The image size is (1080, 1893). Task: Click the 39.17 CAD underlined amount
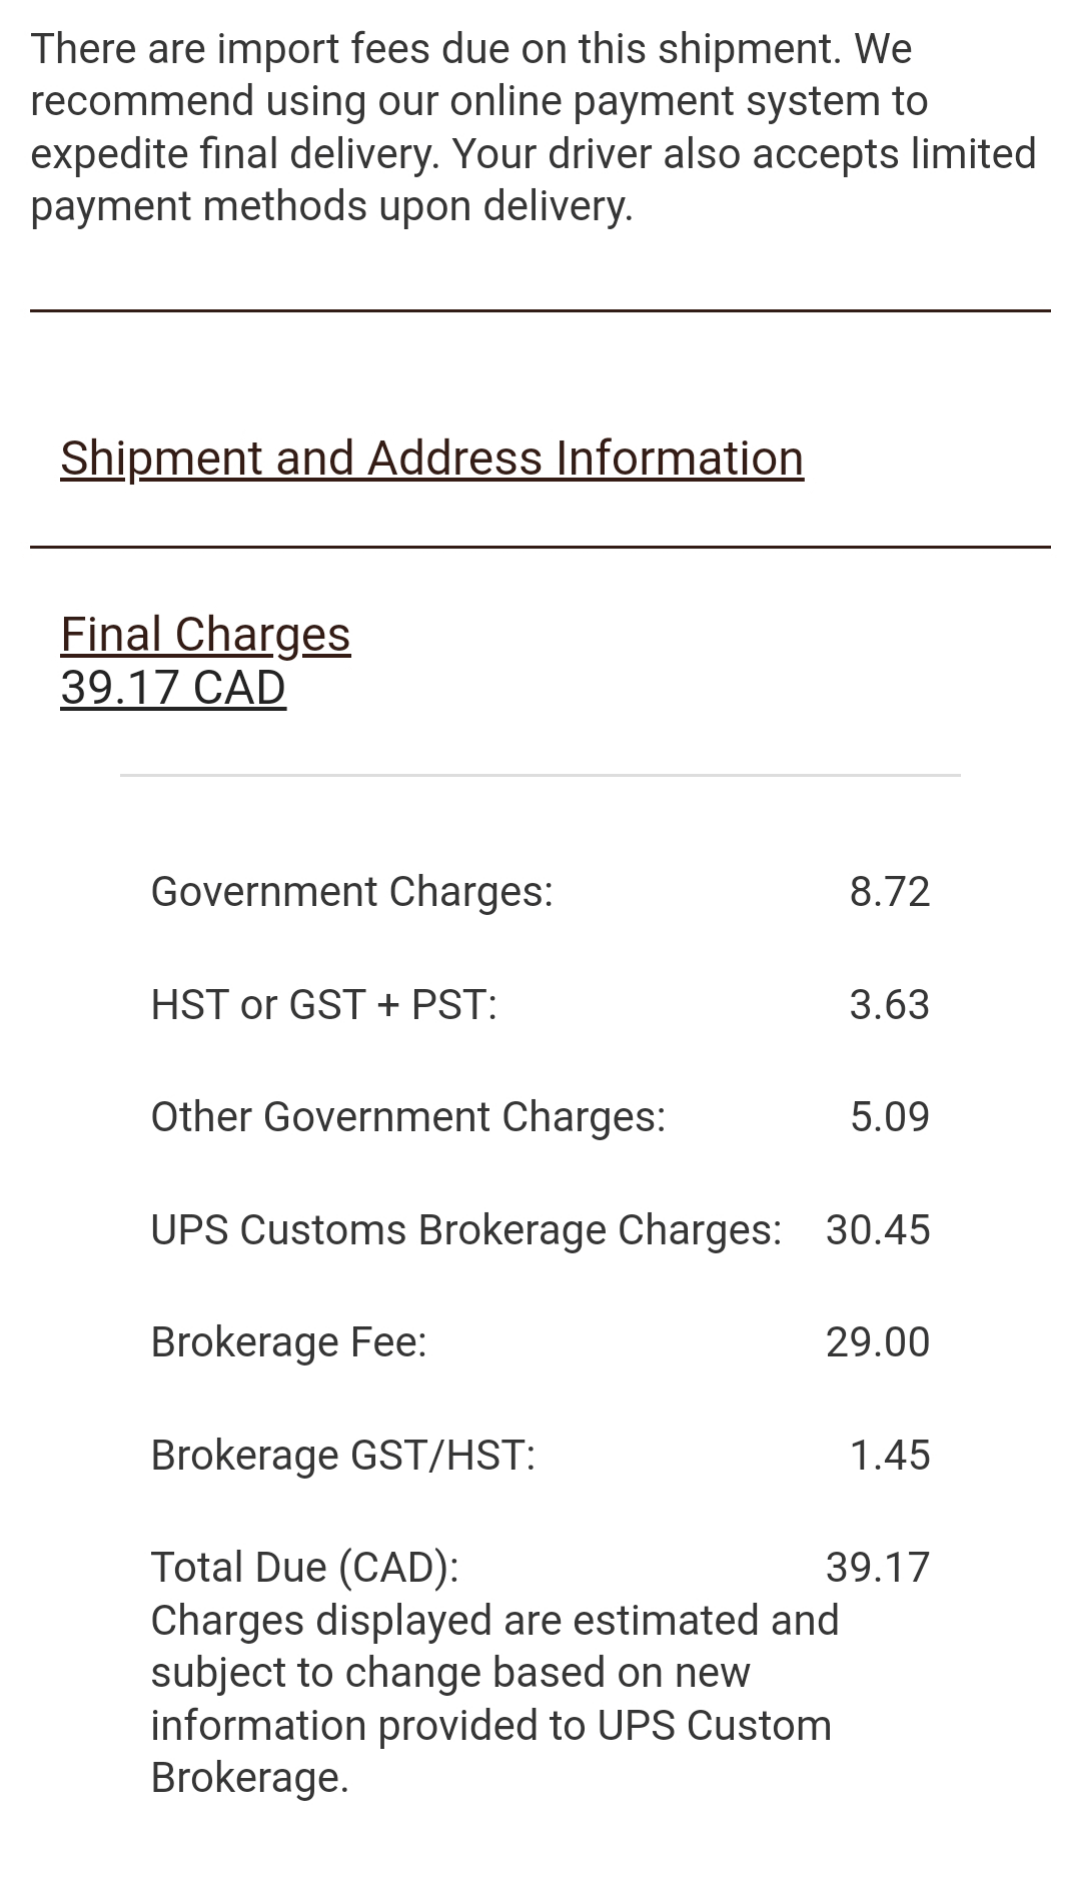pos(173,688)
